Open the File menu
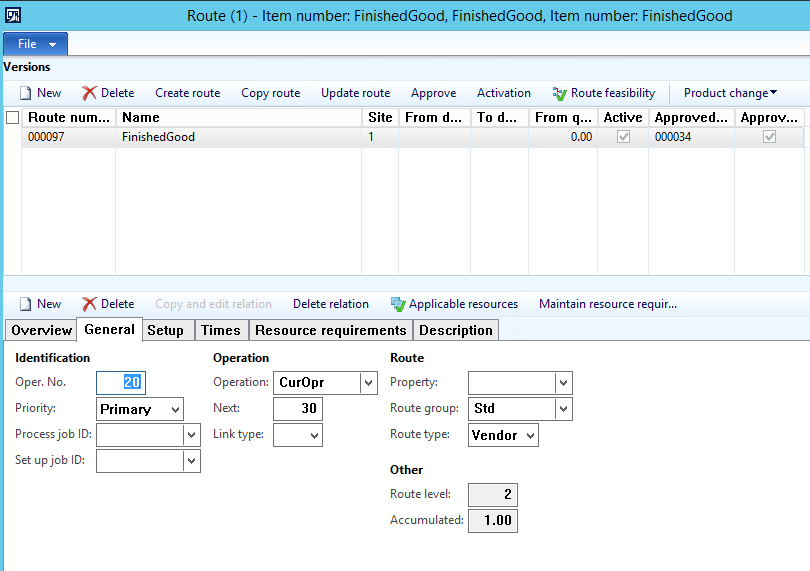 (36, 44)
